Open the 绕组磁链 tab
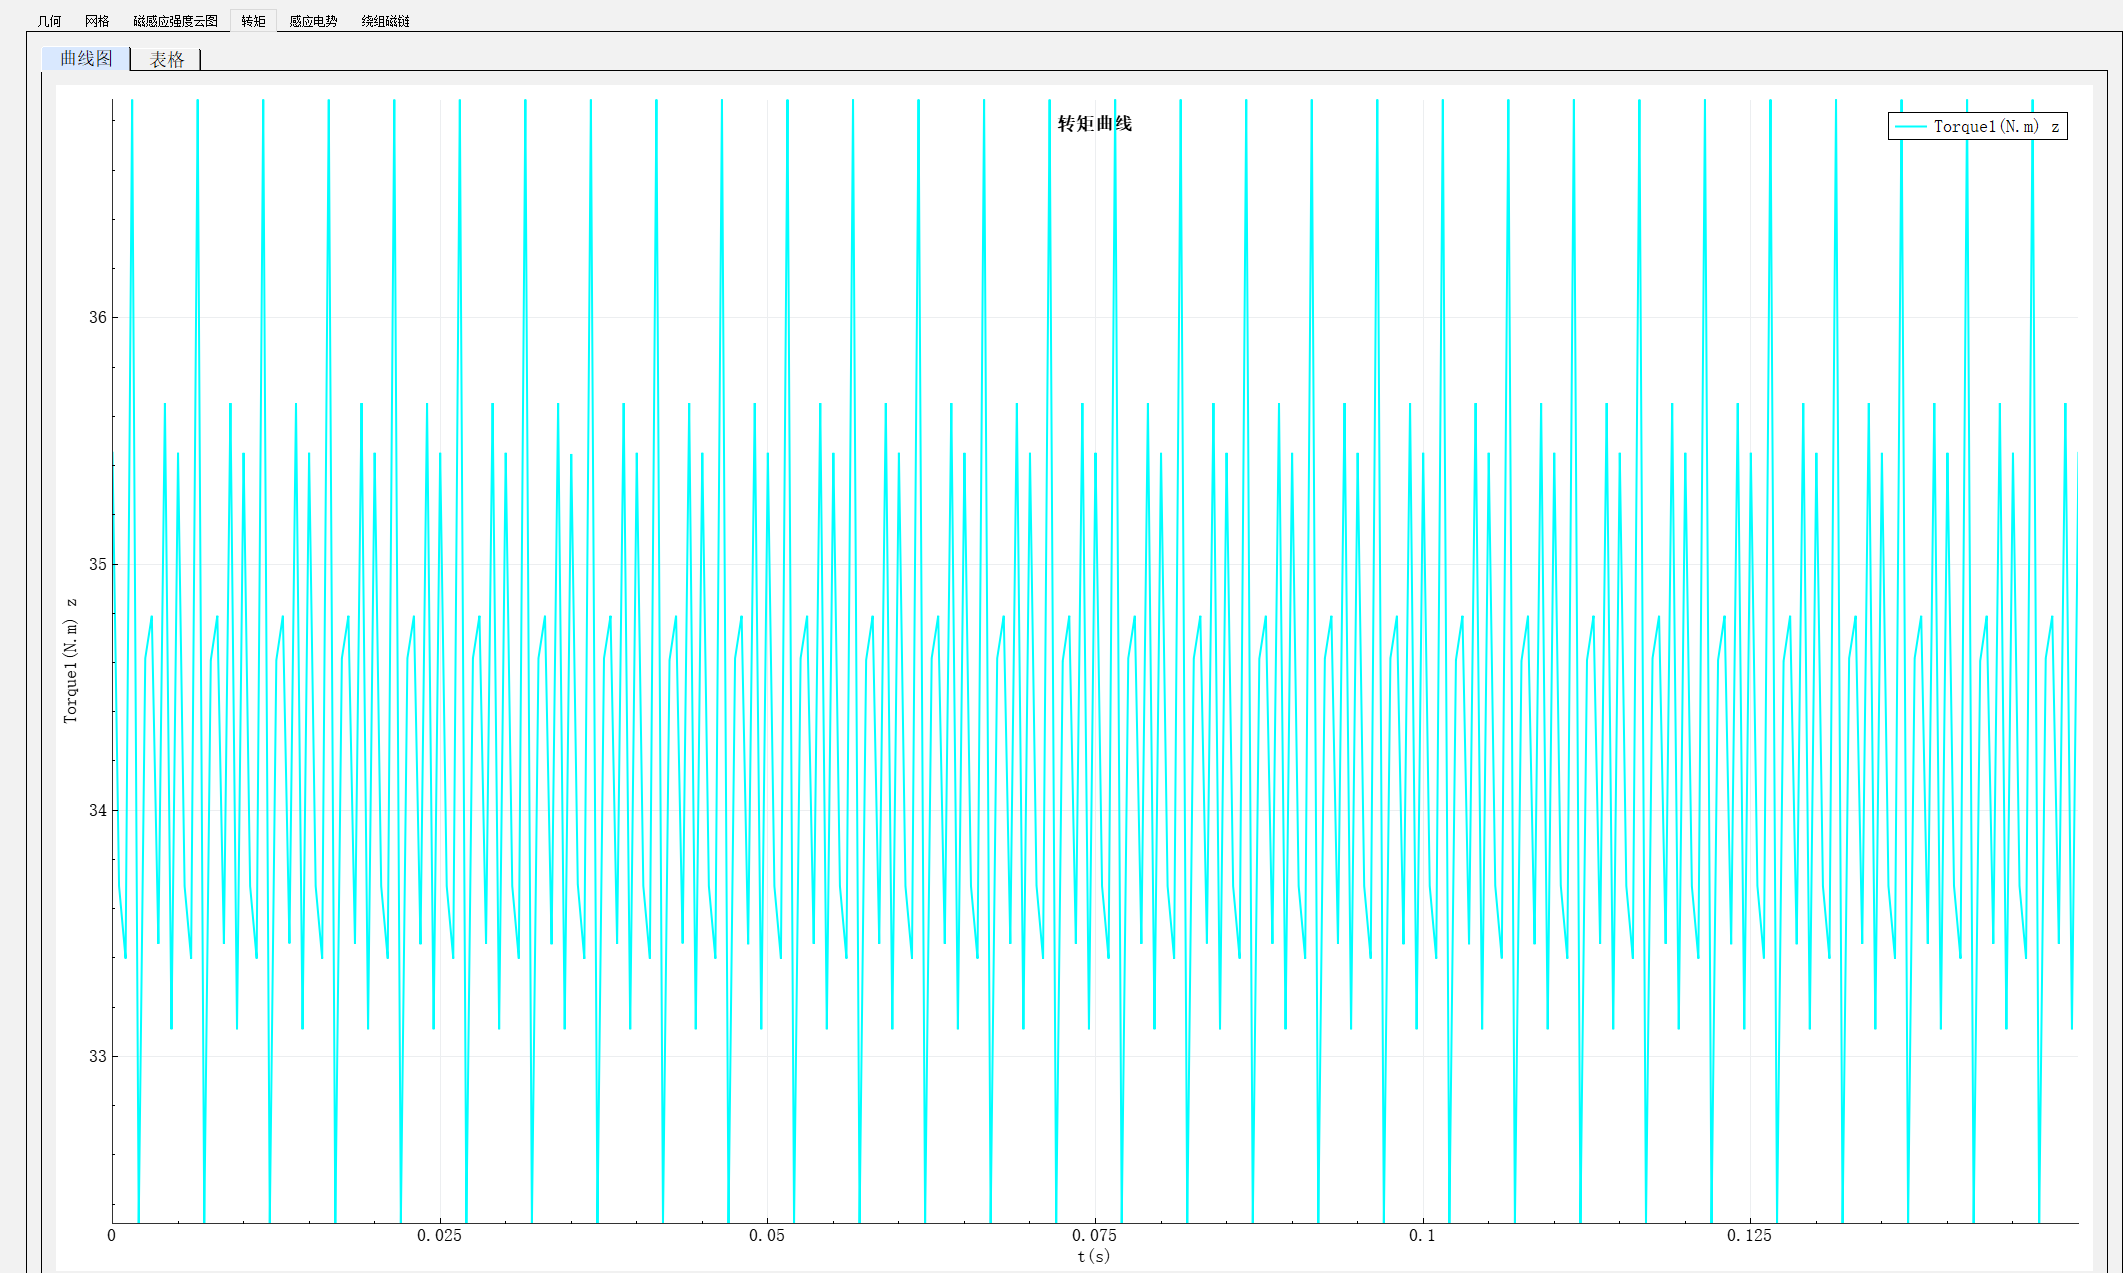 click(385, 21)
